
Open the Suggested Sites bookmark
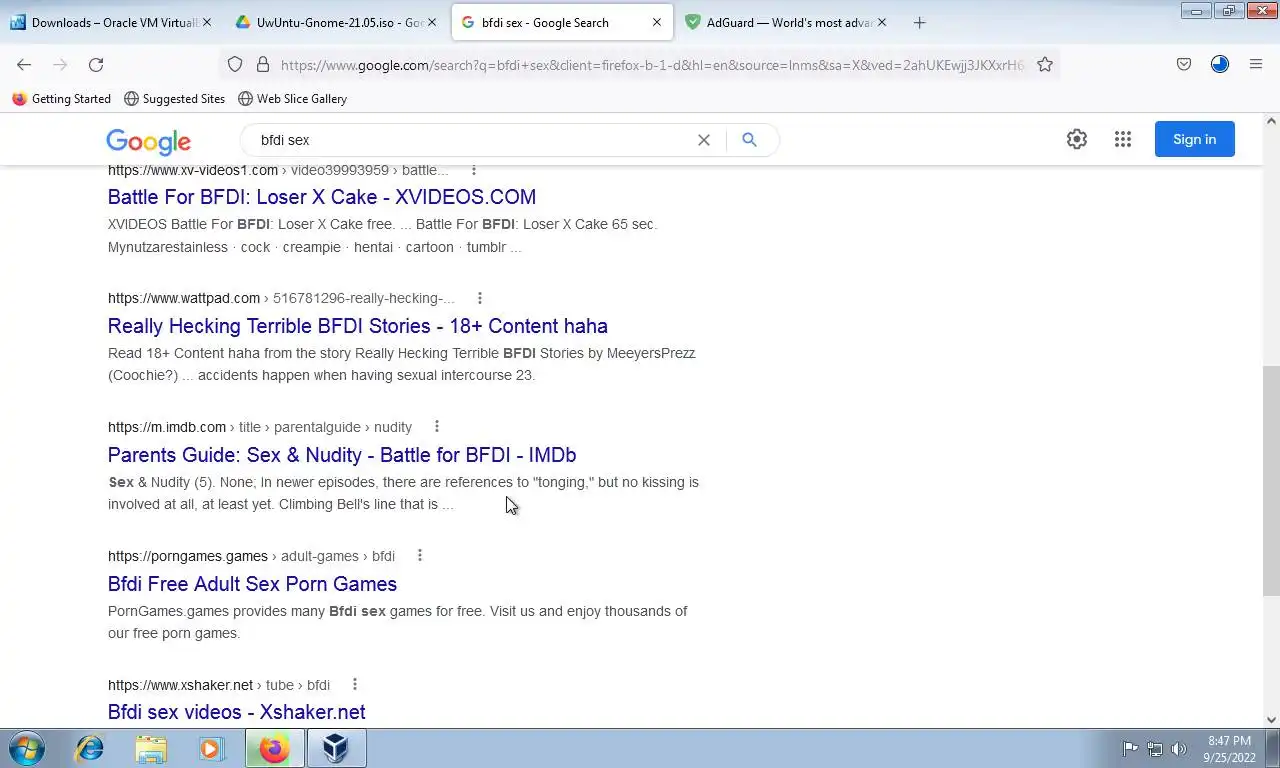[x=174, y=99]
